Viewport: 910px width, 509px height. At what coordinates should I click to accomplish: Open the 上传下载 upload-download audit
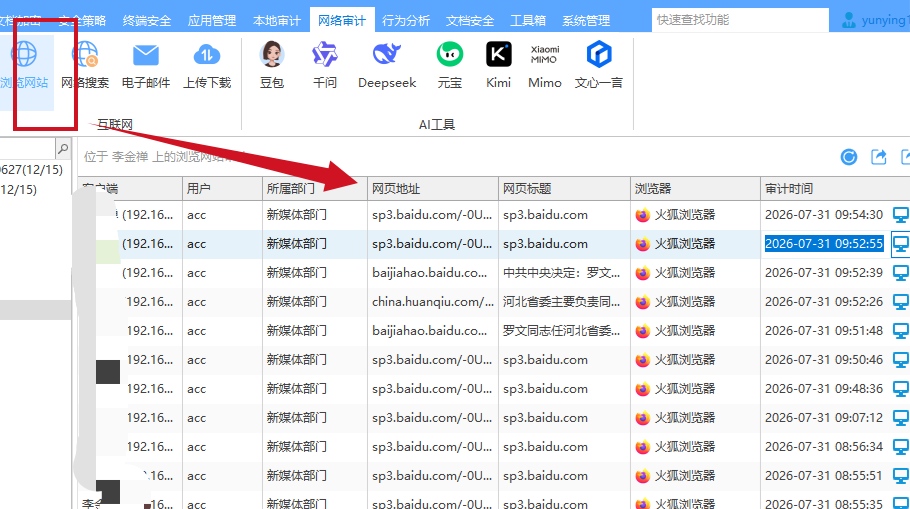[x=207, y=66]
